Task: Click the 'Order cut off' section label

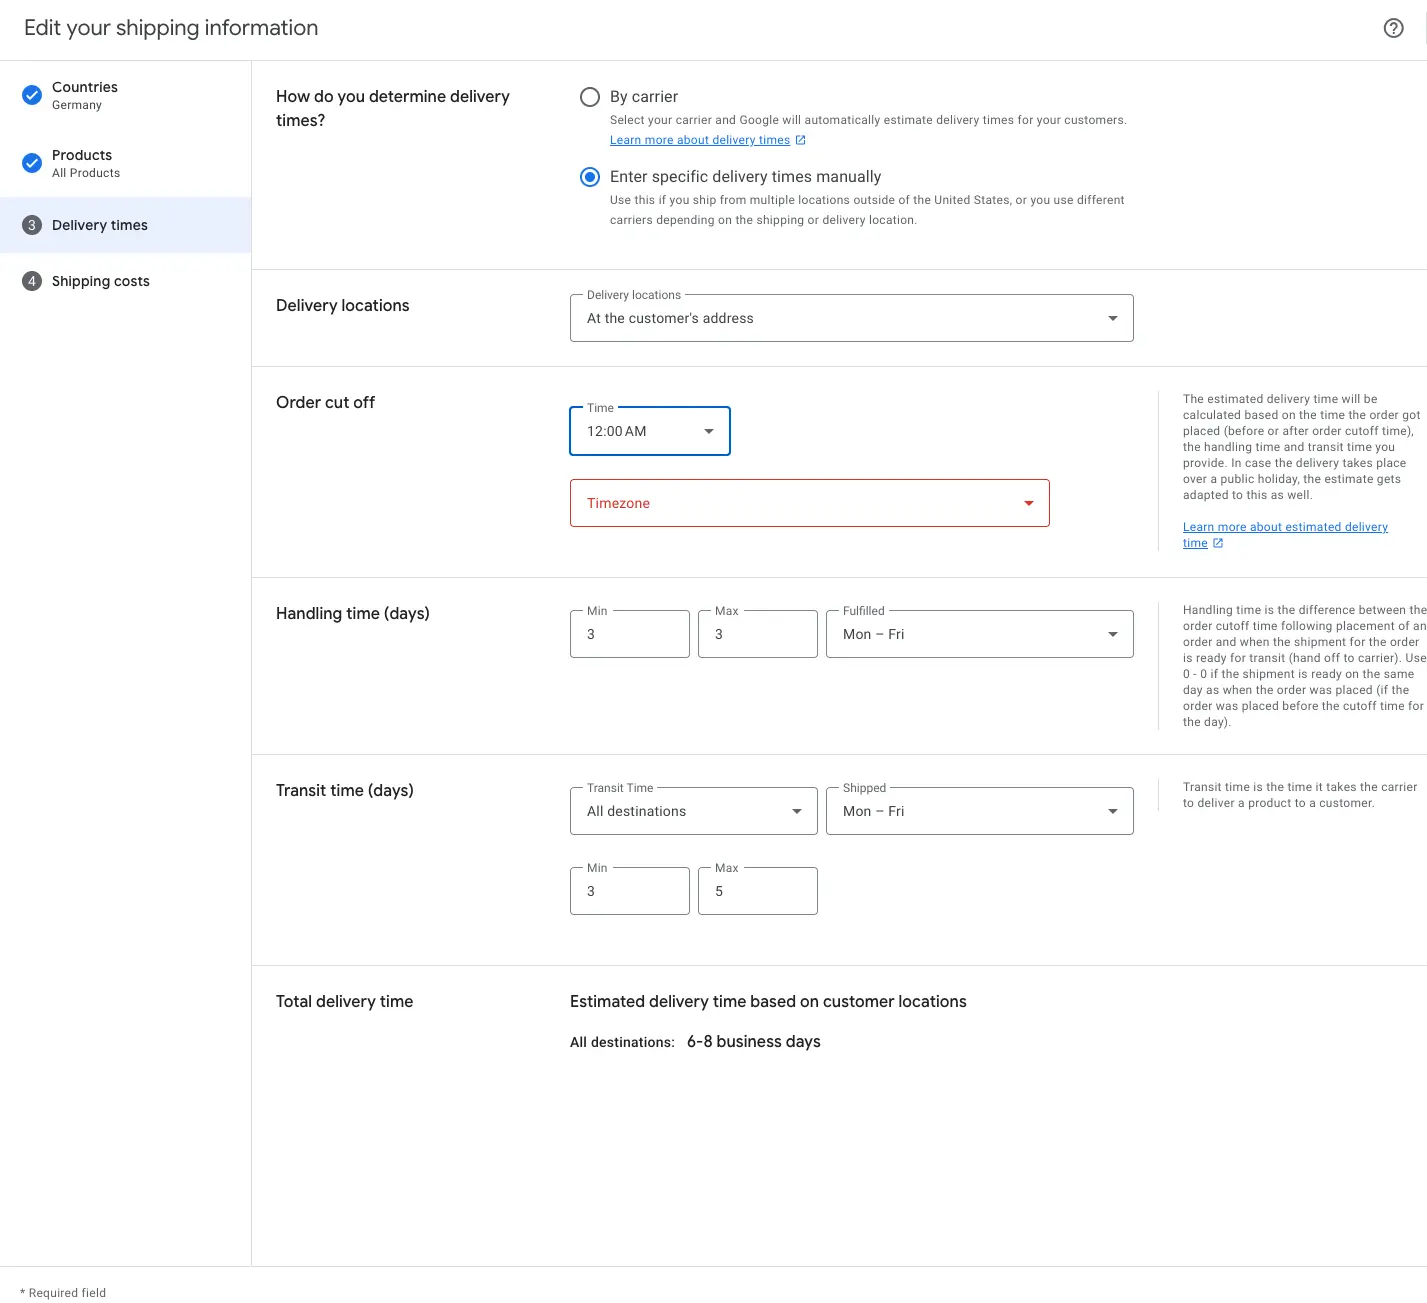Action: 325,402
